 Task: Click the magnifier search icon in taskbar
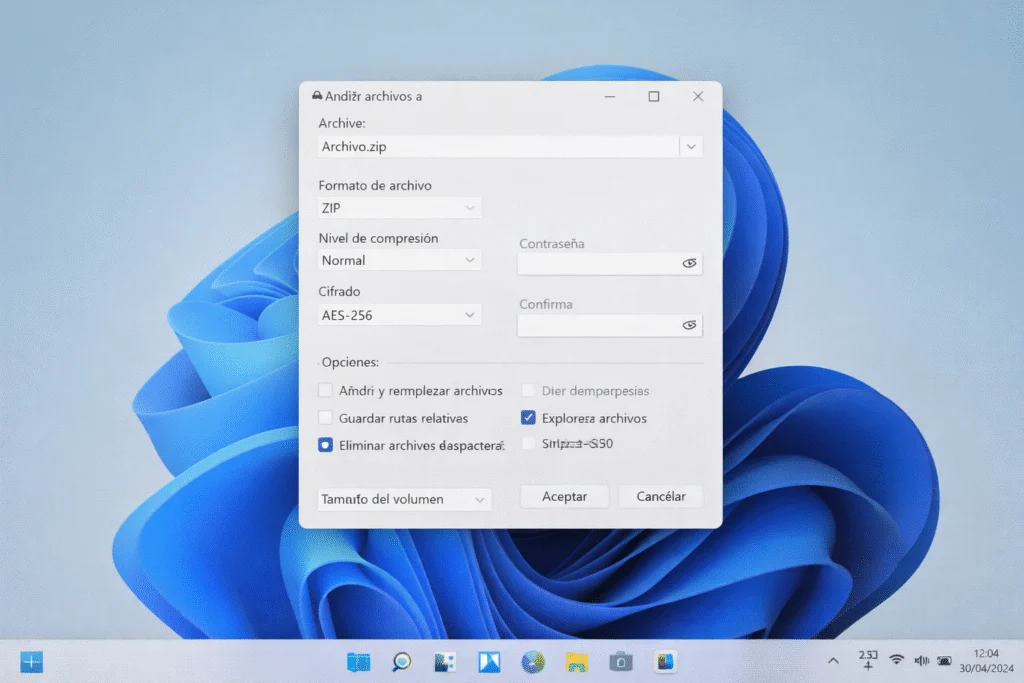click(401, 662)
